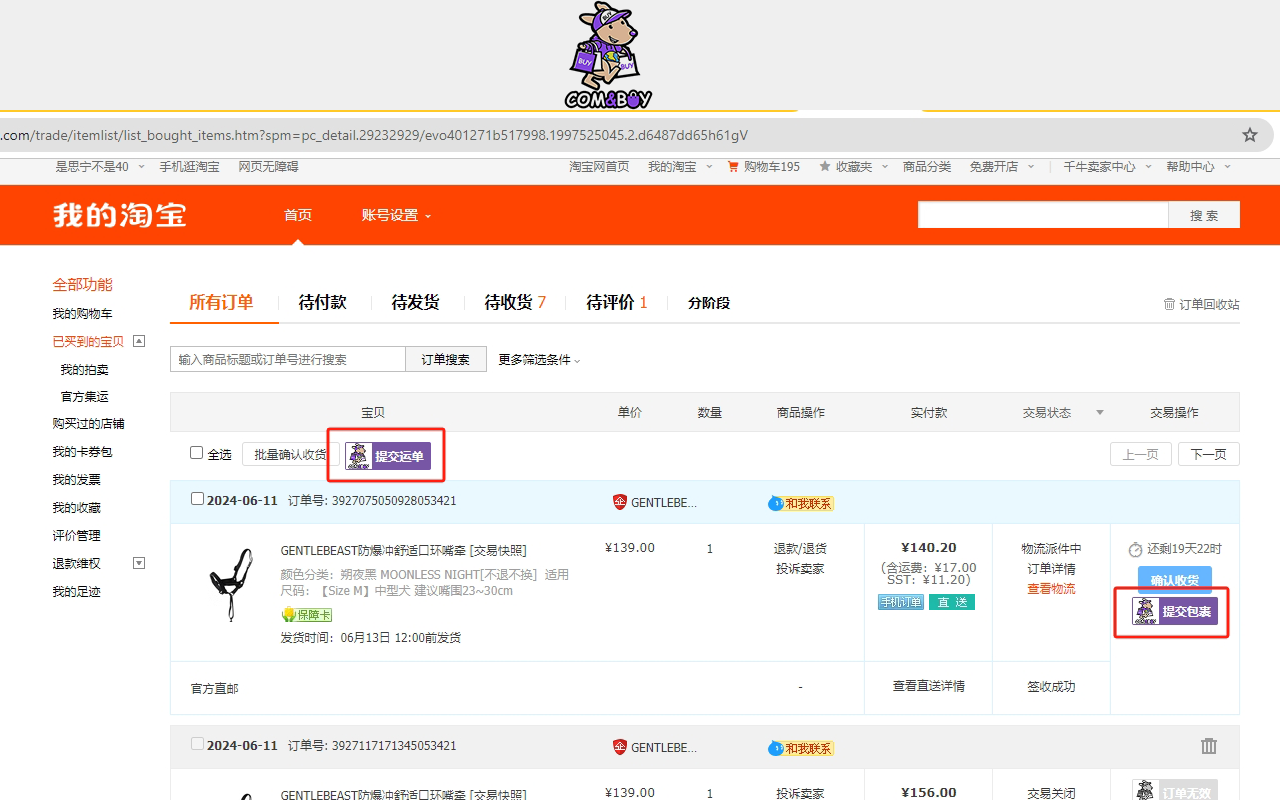Click 保障卡 badge
Viewport: 1280px width, 800px height.
click(x=307, y=614)
